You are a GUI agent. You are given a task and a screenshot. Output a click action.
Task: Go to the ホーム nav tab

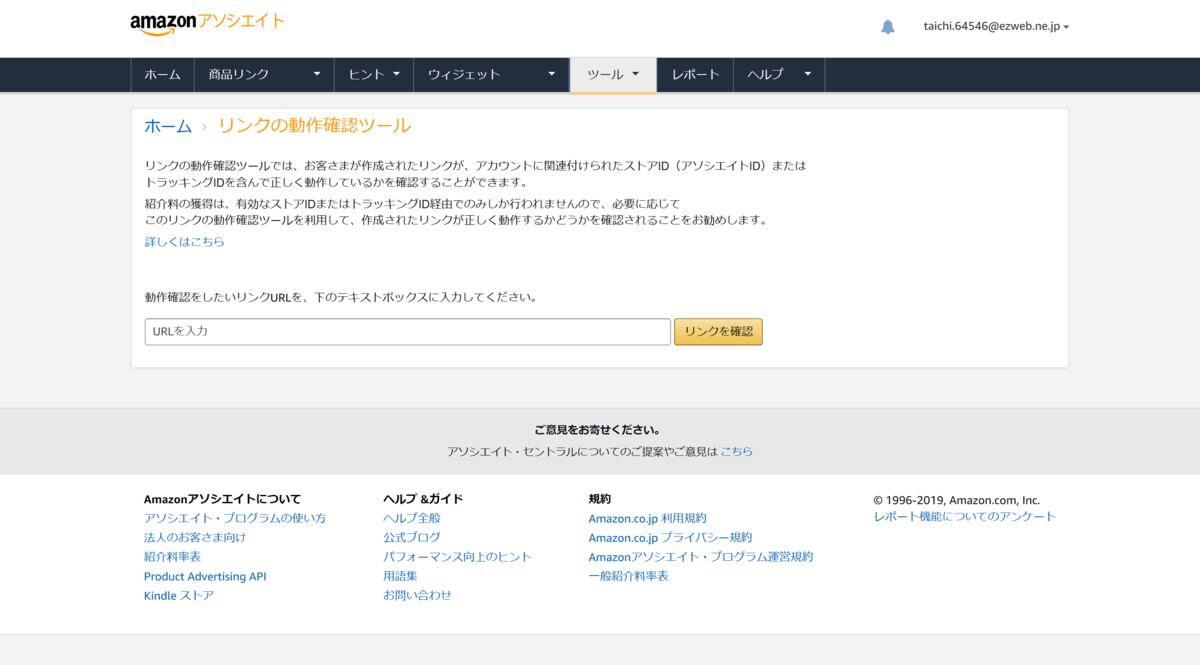[x=162, y=75]
